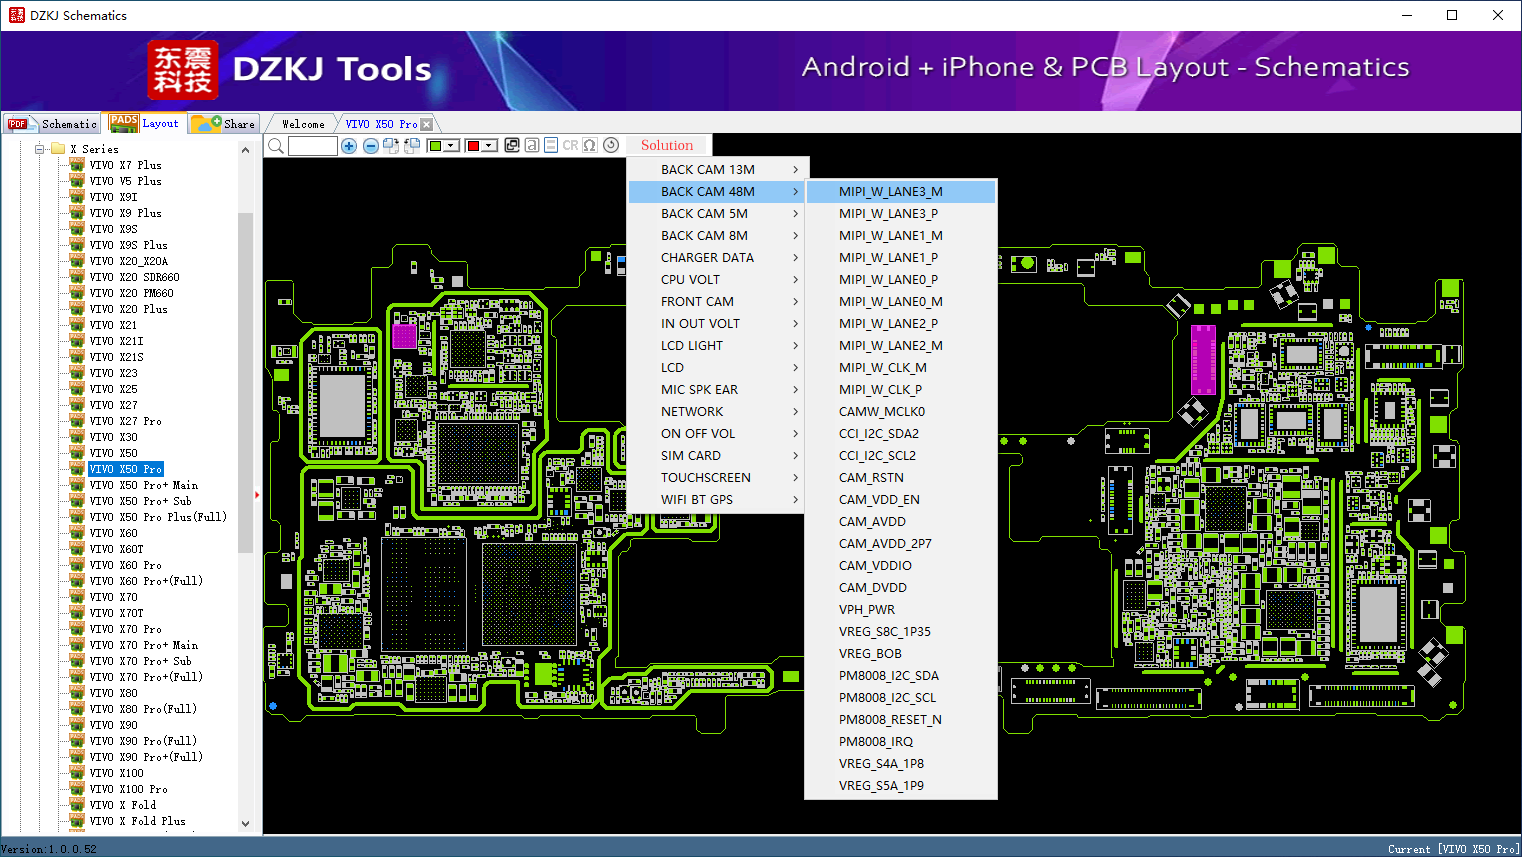Switch to the Welcome tab
The width and height of the screenshot is (1522, 857).
(303, 124)
